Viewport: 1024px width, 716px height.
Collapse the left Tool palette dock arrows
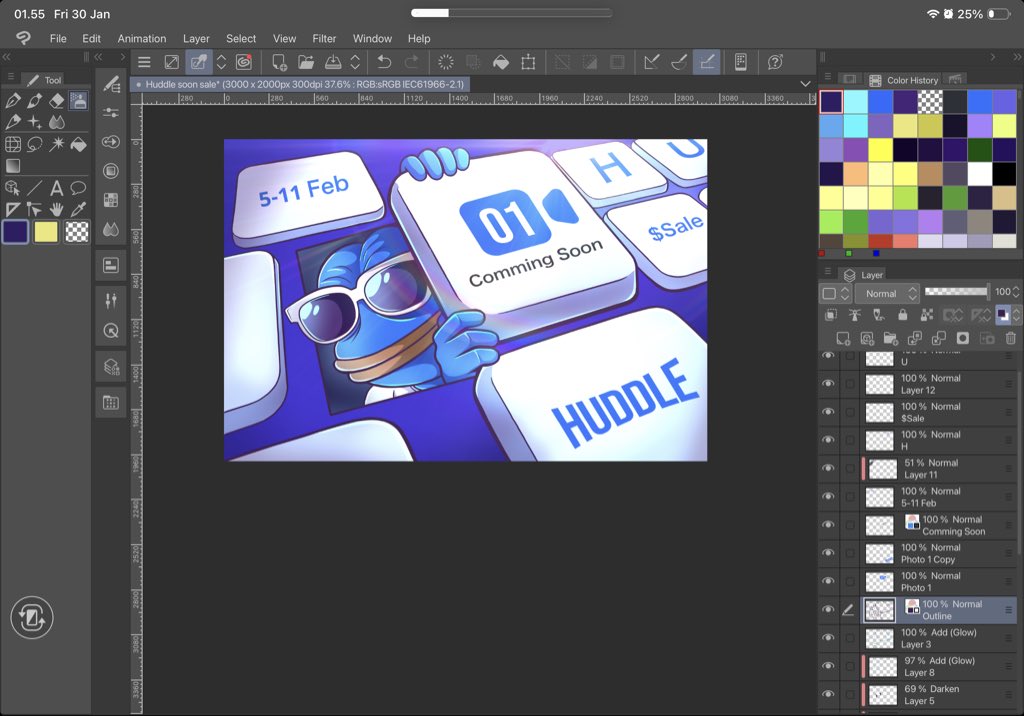pos(7,57)
